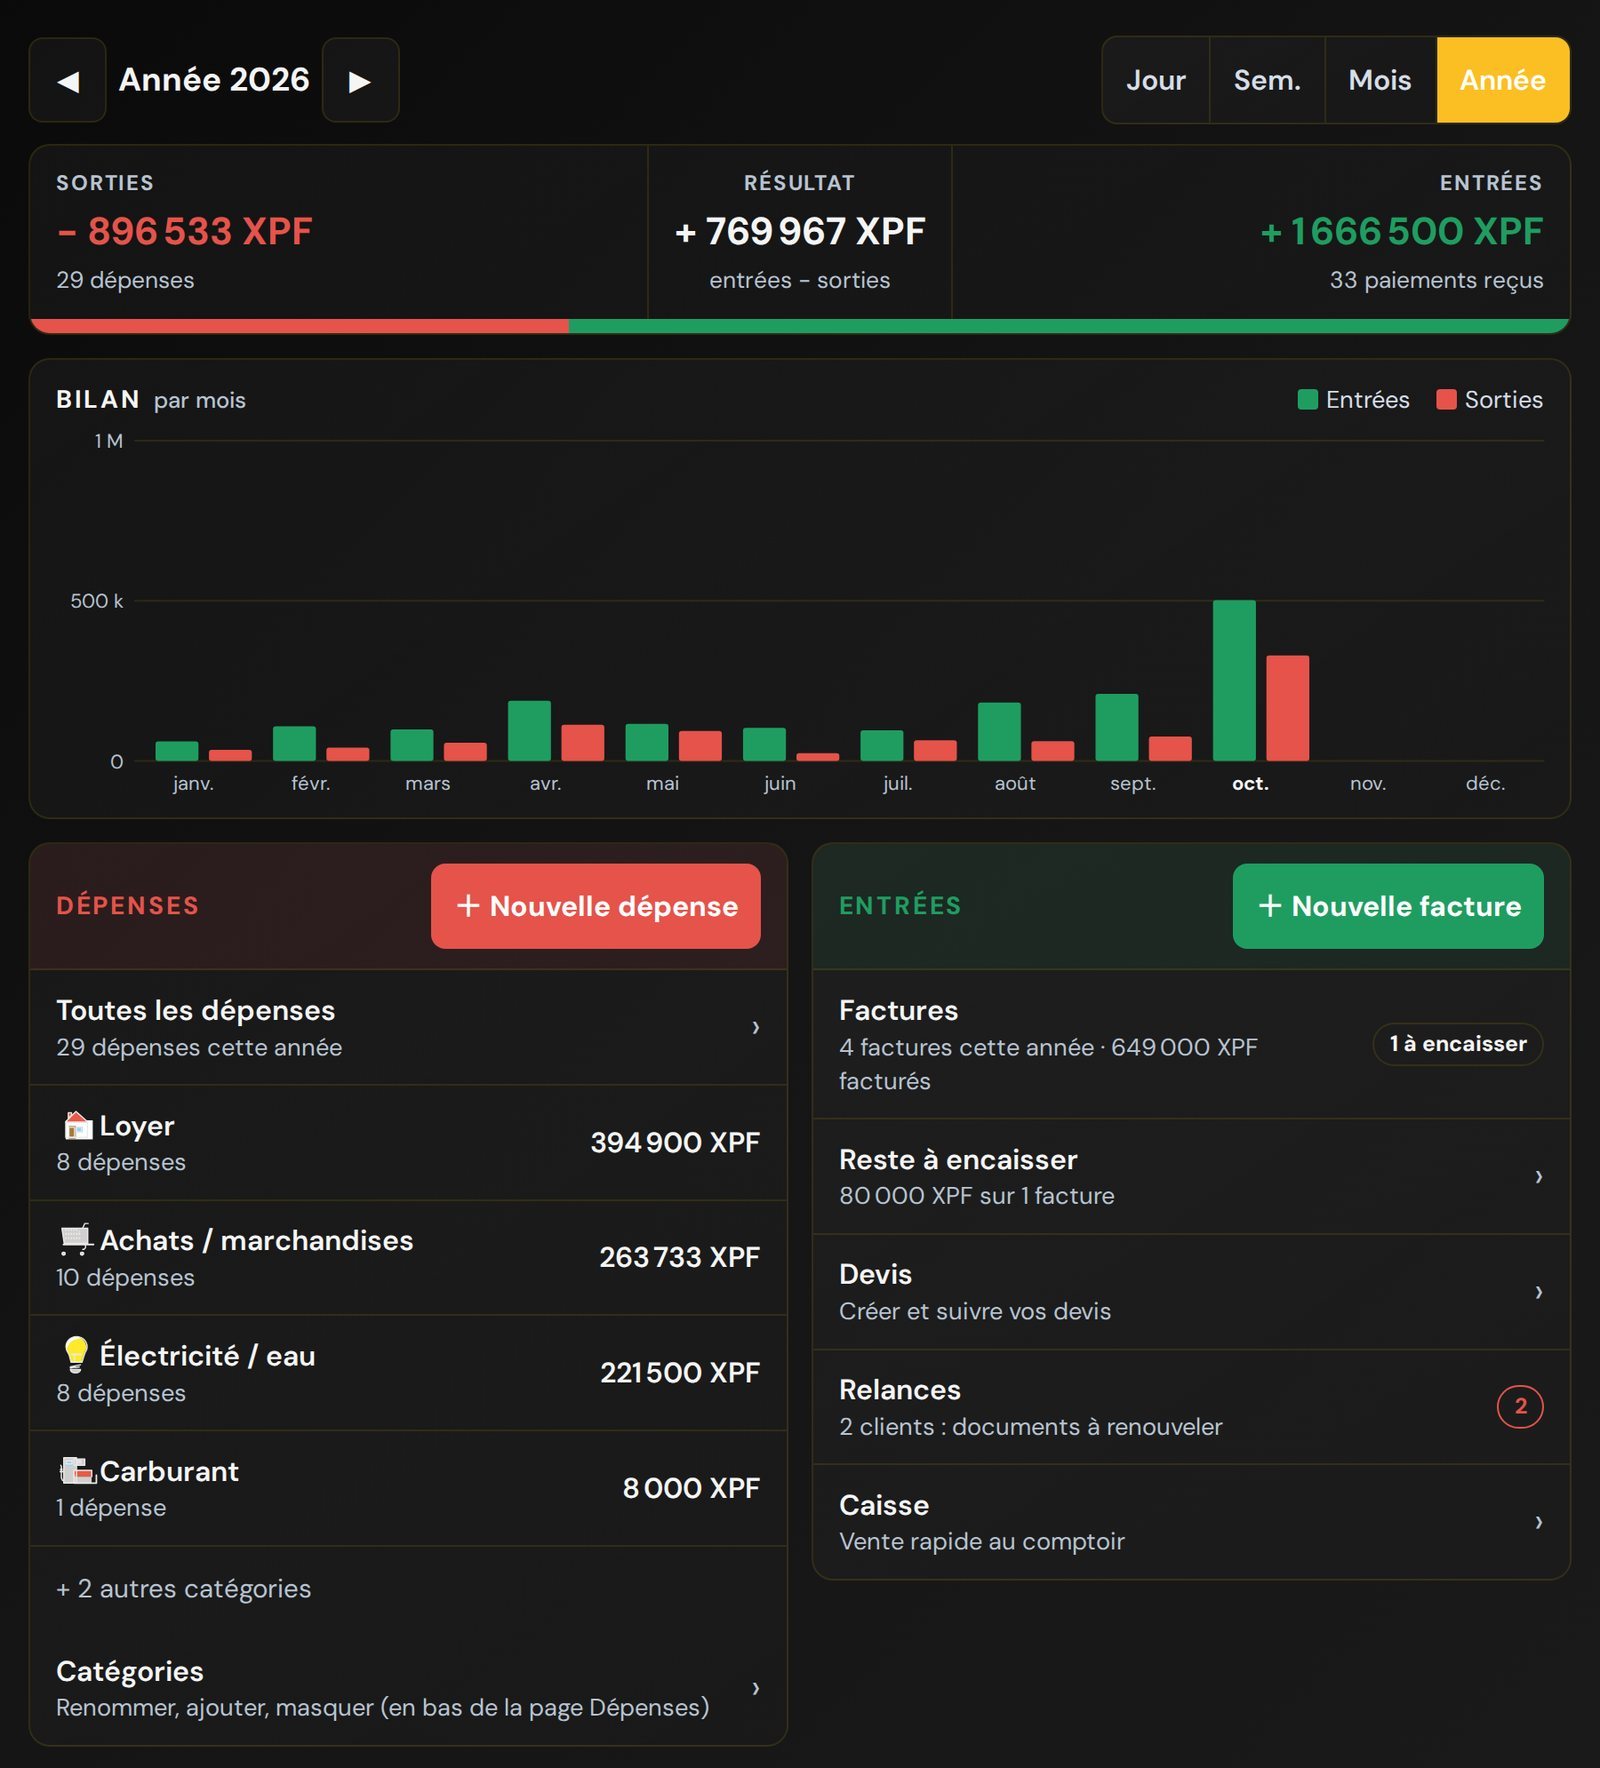The height and width of the screenshot is (1768, 1600).
Task: Click the green Entrées legend swatch
Action: coord(1307,400)
